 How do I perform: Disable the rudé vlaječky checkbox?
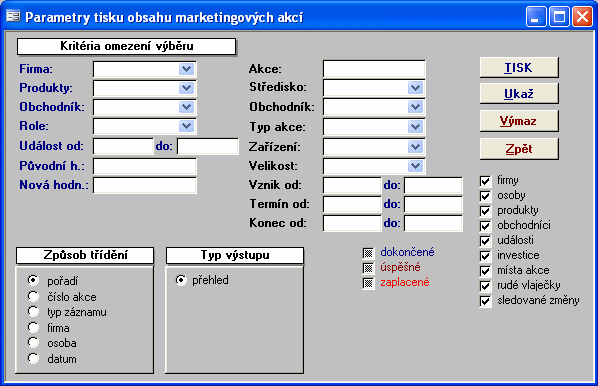click(485, 286)
